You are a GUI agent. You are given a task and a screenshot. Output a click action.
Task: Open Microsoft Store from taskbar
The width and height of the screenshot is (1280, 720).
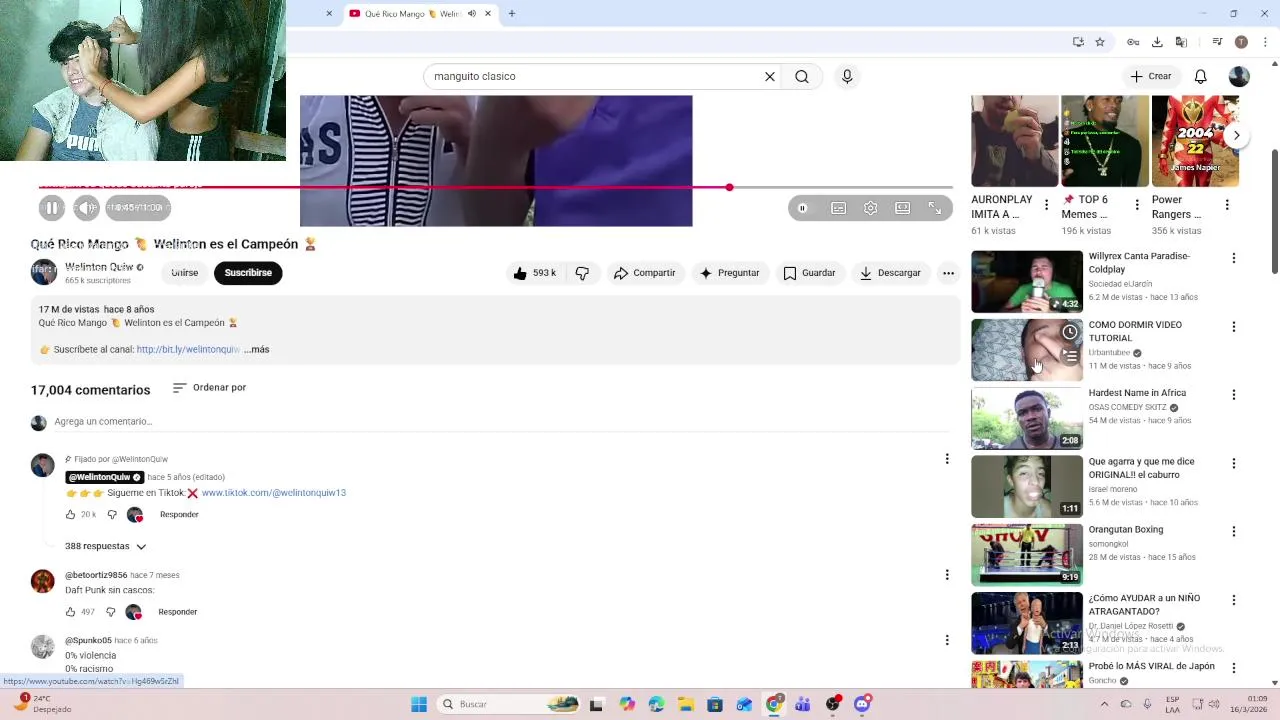point(715,705)
